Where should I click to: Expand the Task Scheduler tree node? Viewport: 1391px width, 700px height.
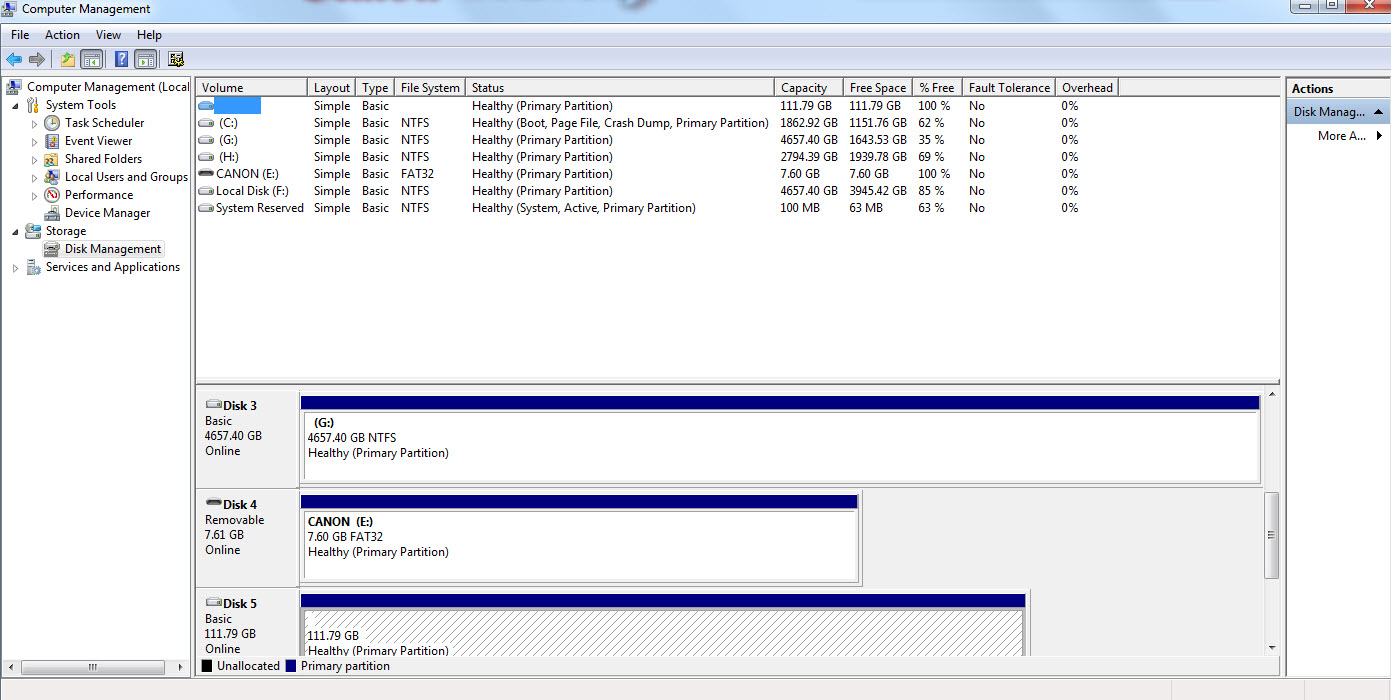pos(33,122)
